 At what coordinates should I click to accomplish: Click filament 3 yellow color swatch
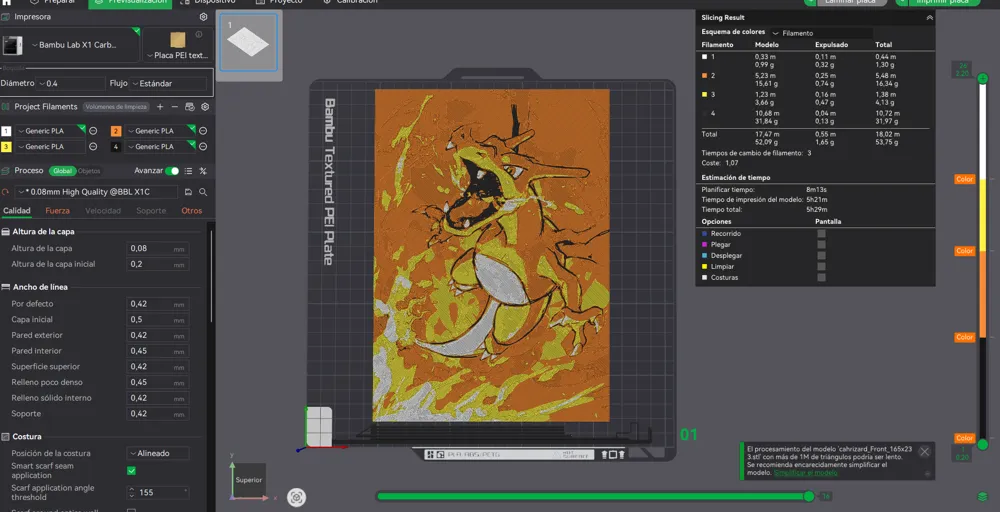tap(6, 147)
